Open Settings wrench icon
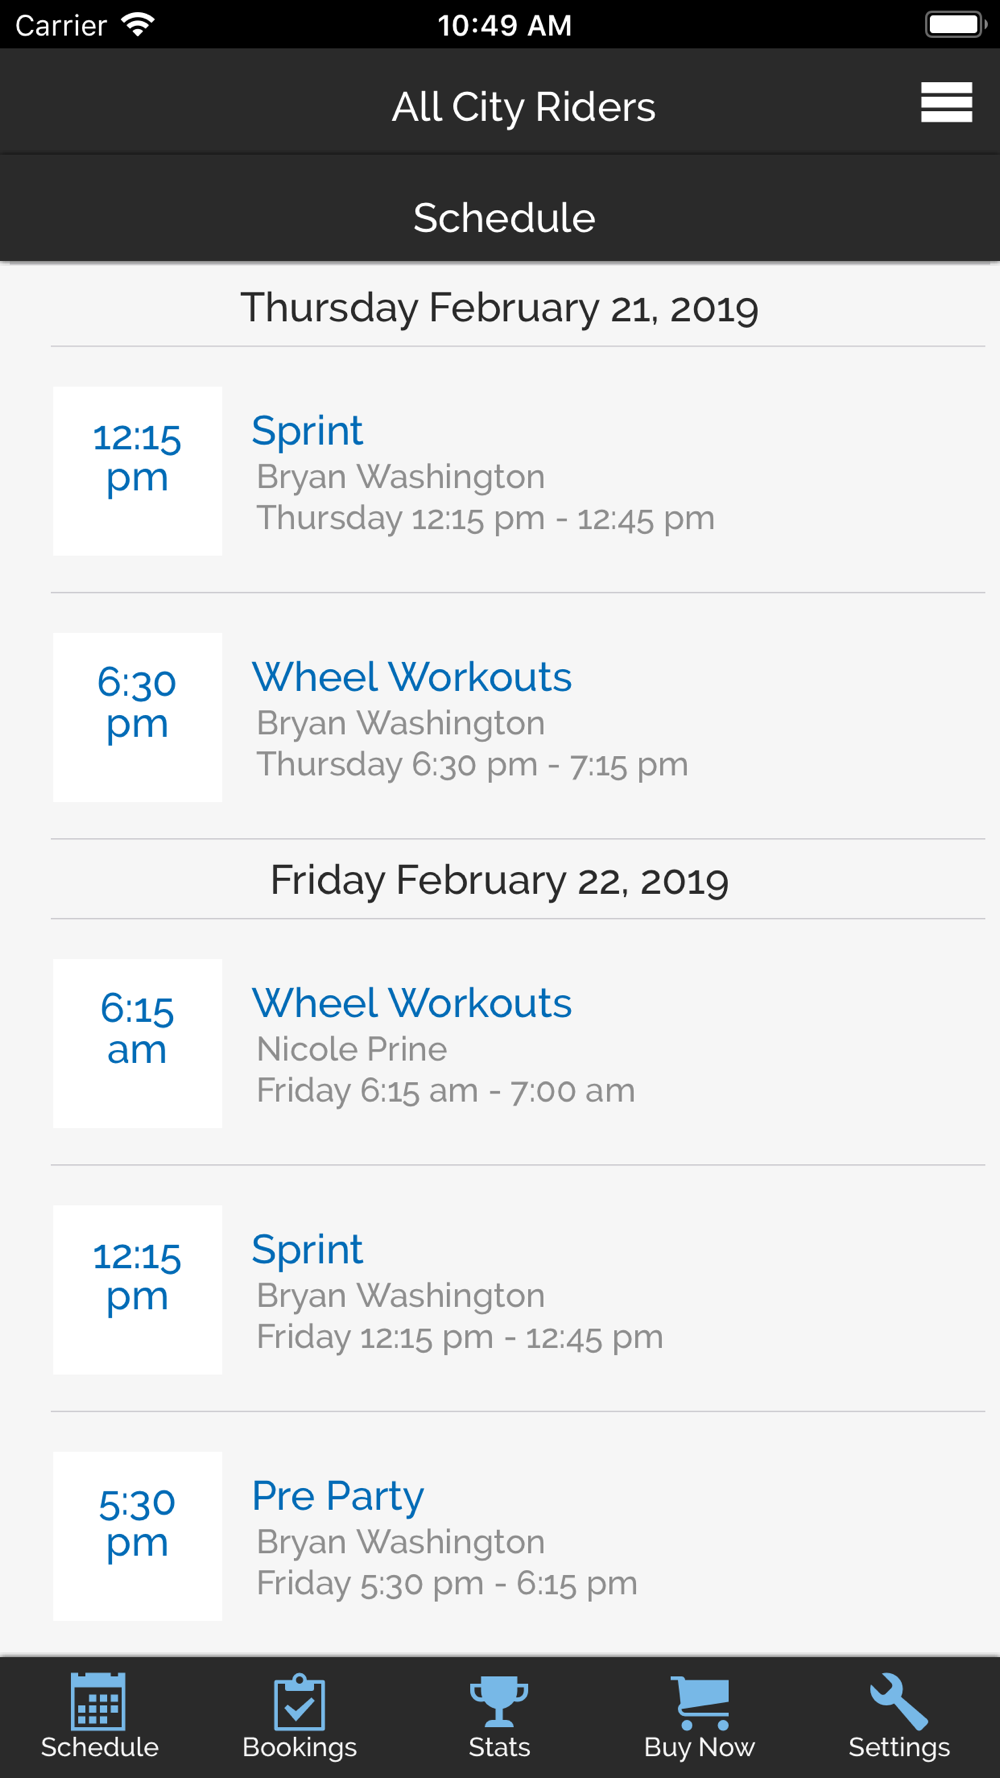Screen dimensions: 1000x1778 pos(898,1701)
